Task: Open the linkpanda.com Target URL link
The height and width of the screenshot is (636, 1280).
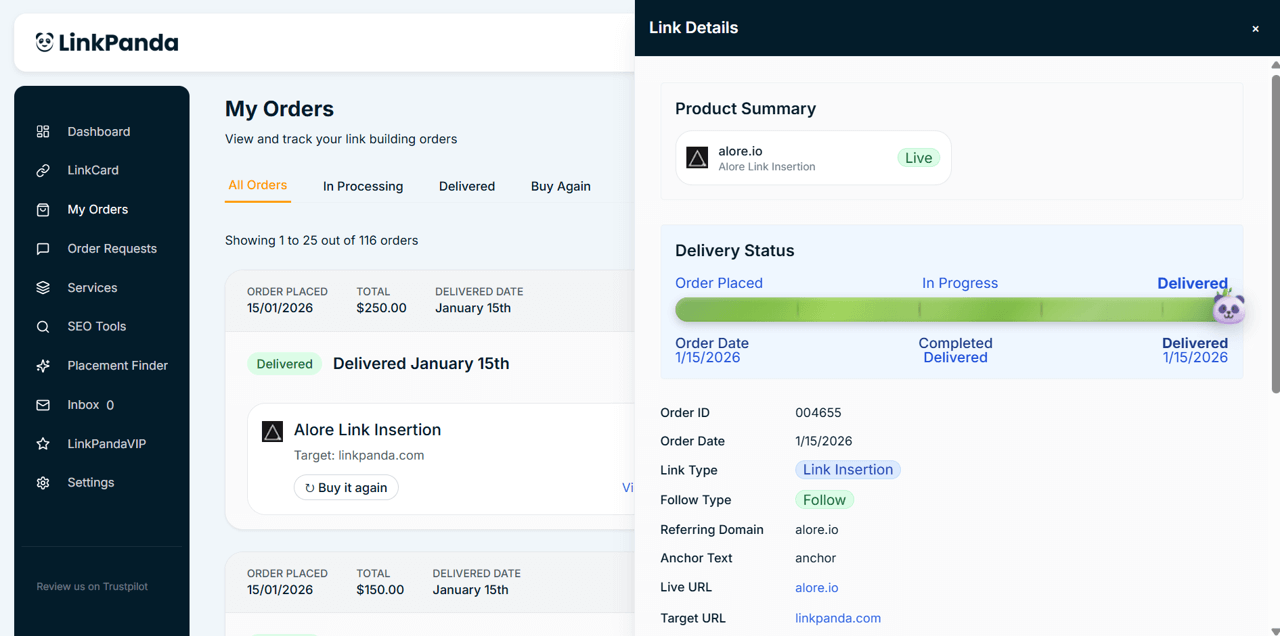Action: point(838,618)
